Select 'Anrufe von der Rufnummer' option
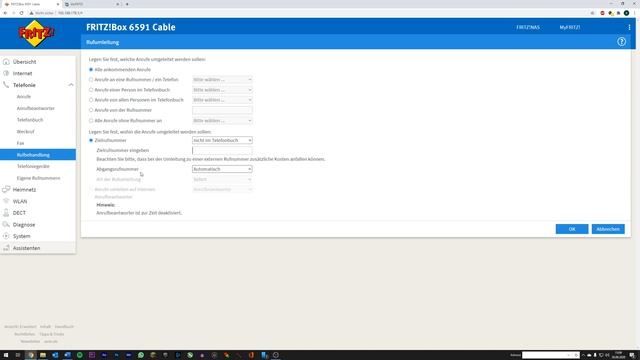Image resolution: width=640 pixels, height=360 pixels. (91, 110)
